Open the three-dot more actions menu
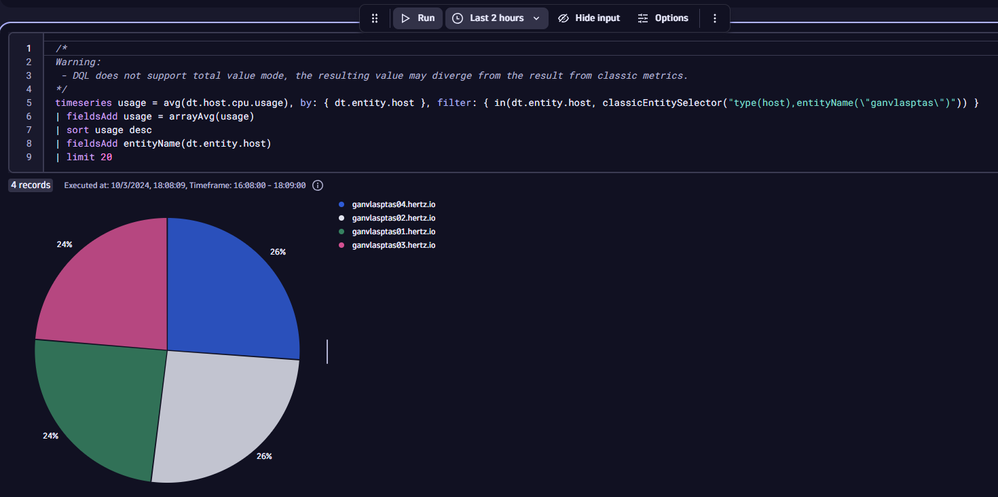998x497 pixels. click(714, 18)
